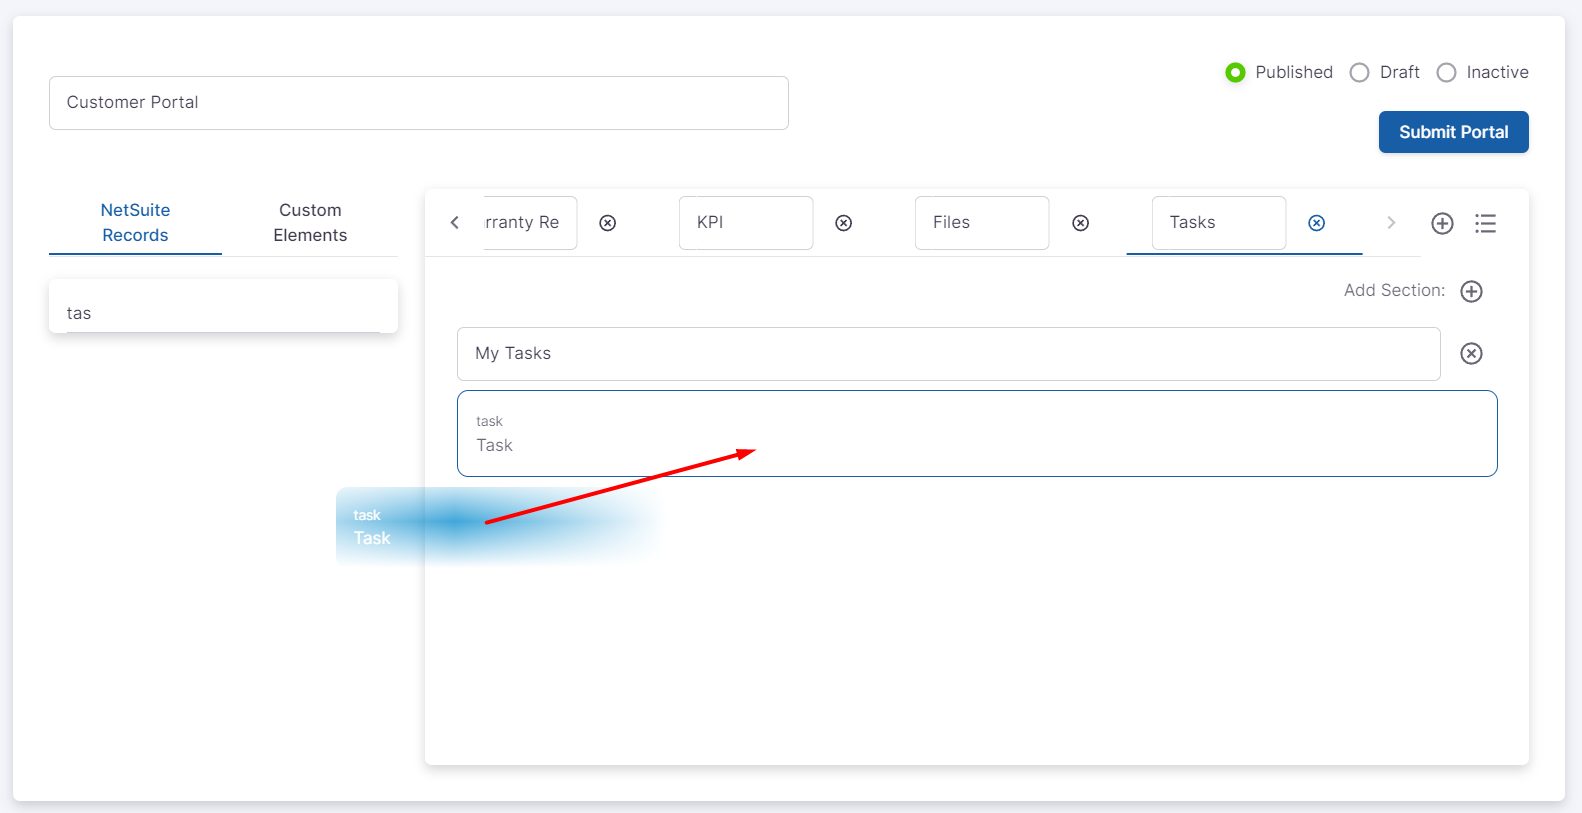This screenshot has height=813, width=1582.
Task: Edit the Customer Portal name field
Action: pyautogui.click(x=418, y=103)
